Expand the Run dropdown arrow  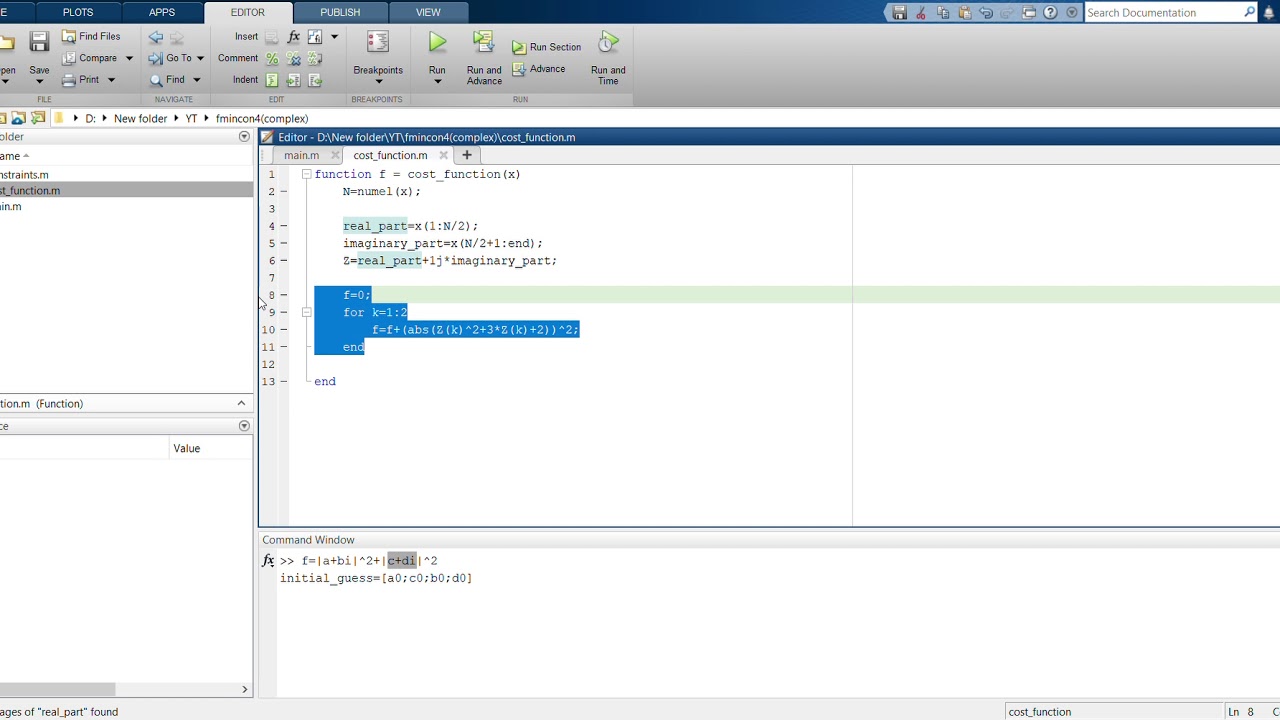[437, 82]
